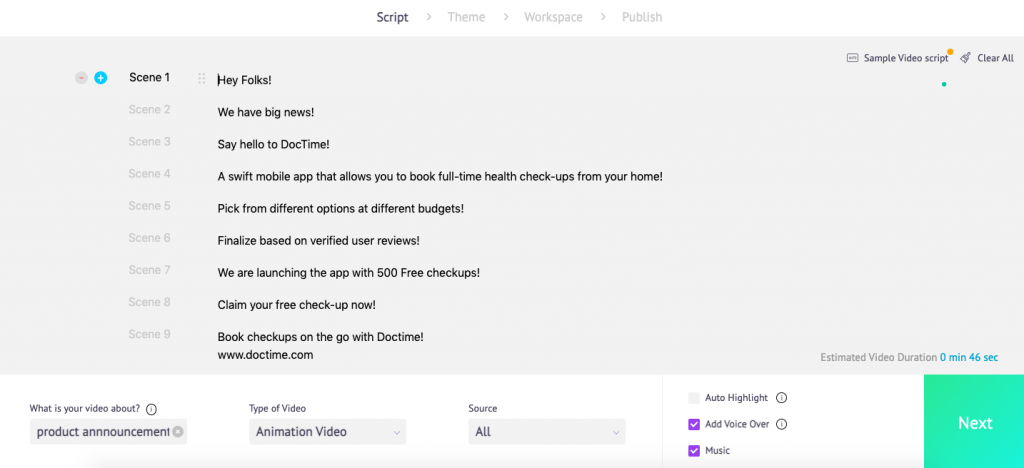1024x468 pixels.
Task: Click 'Pick from different options' script line
Action: coord(341,208)
